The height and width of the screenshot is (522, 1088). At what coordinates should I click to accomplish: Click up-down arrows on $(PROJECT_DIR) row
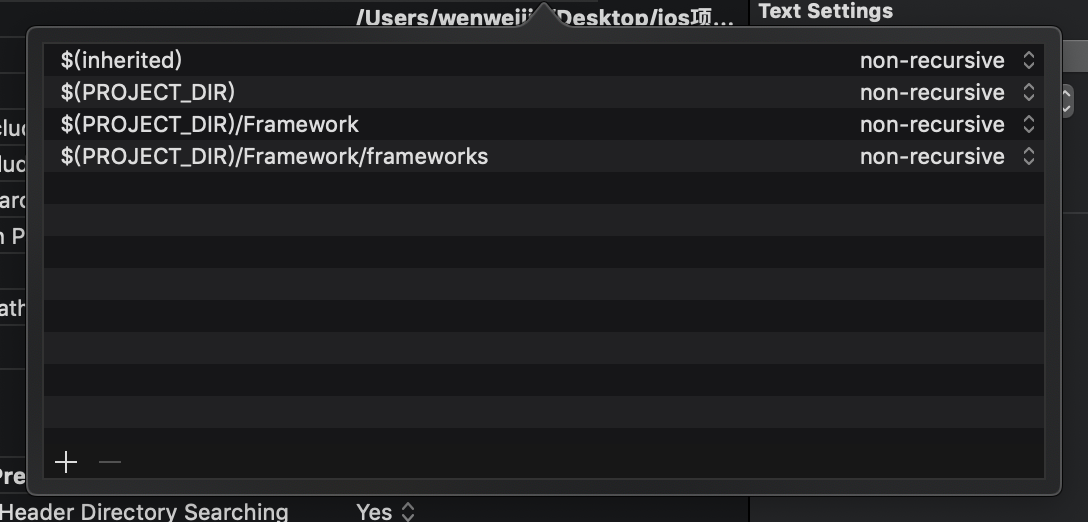point(1028,93)
